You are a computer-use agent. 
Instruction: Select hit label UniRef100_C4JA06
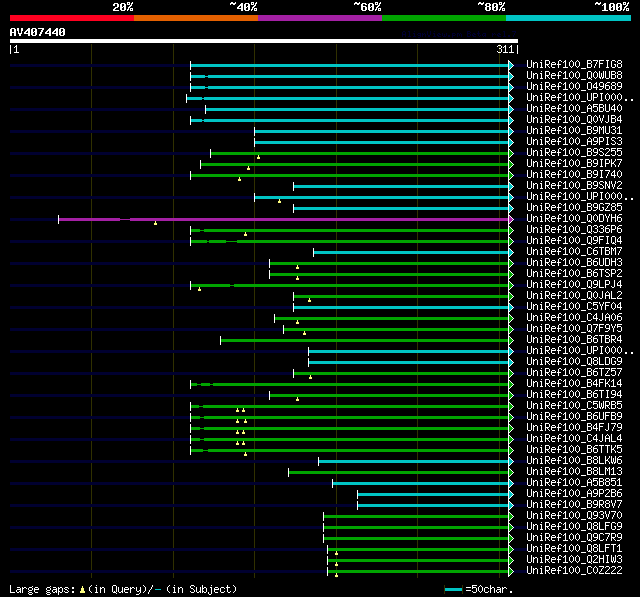tap(574, 318)
